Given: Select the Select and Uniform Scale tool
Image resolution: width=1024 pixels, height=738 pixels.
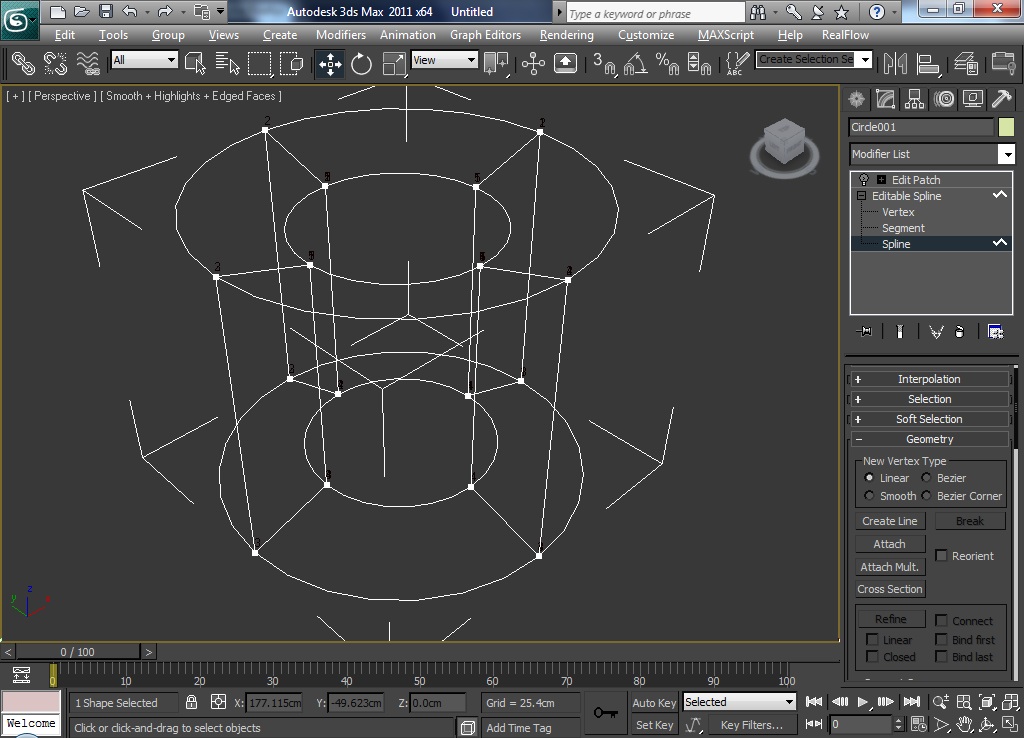Looking at the screenshot, I should coord(394,63).
